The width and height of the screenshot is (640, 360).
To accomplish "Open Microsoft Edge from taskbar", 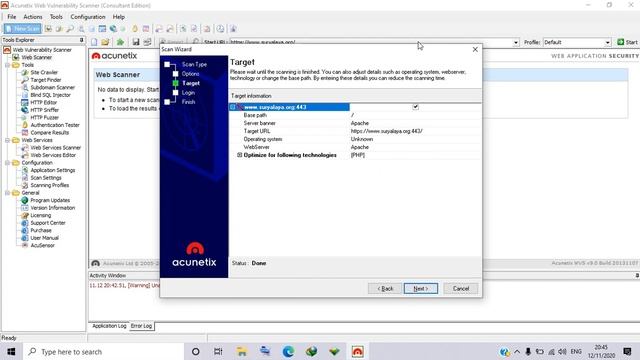I will click(288, 352).
